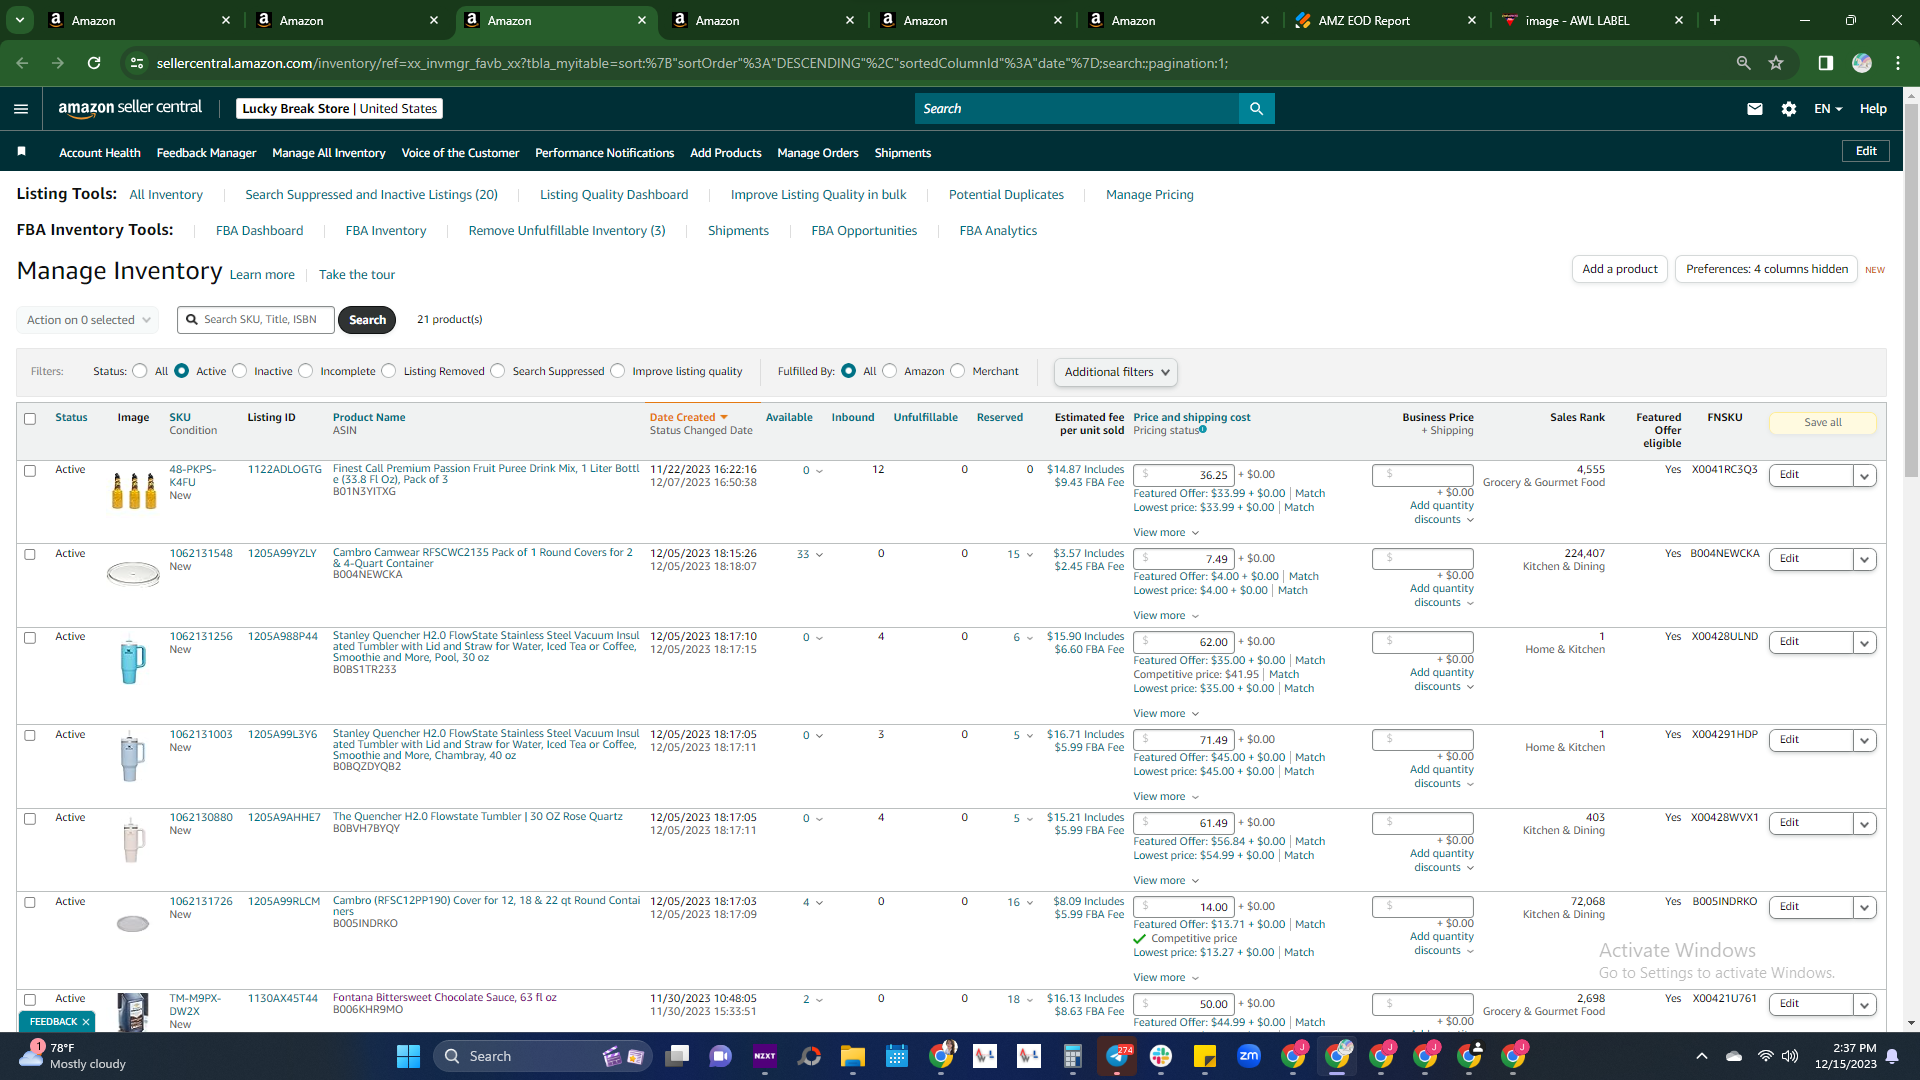Check the box for SKU 1062131548 row
Image resolution: width=1920 pixels, height=1080 pixels.
pyautogui.click(x=30, y=554)
